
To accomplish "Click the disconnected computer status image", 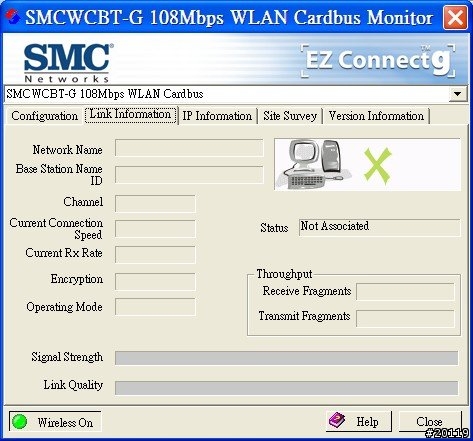I will tap(367, 164).
